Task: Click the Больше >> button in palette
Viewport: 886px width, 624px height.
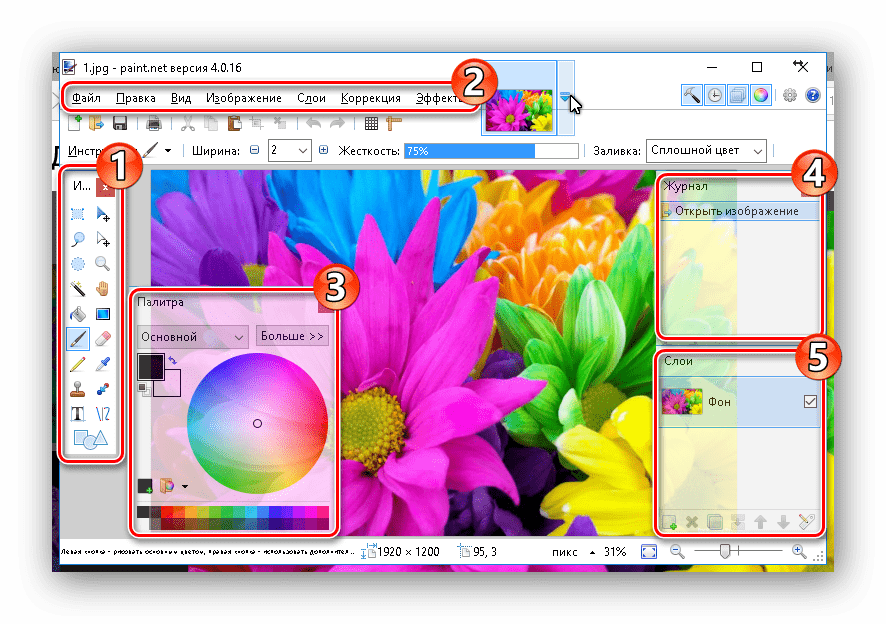Action: point(292,337)
